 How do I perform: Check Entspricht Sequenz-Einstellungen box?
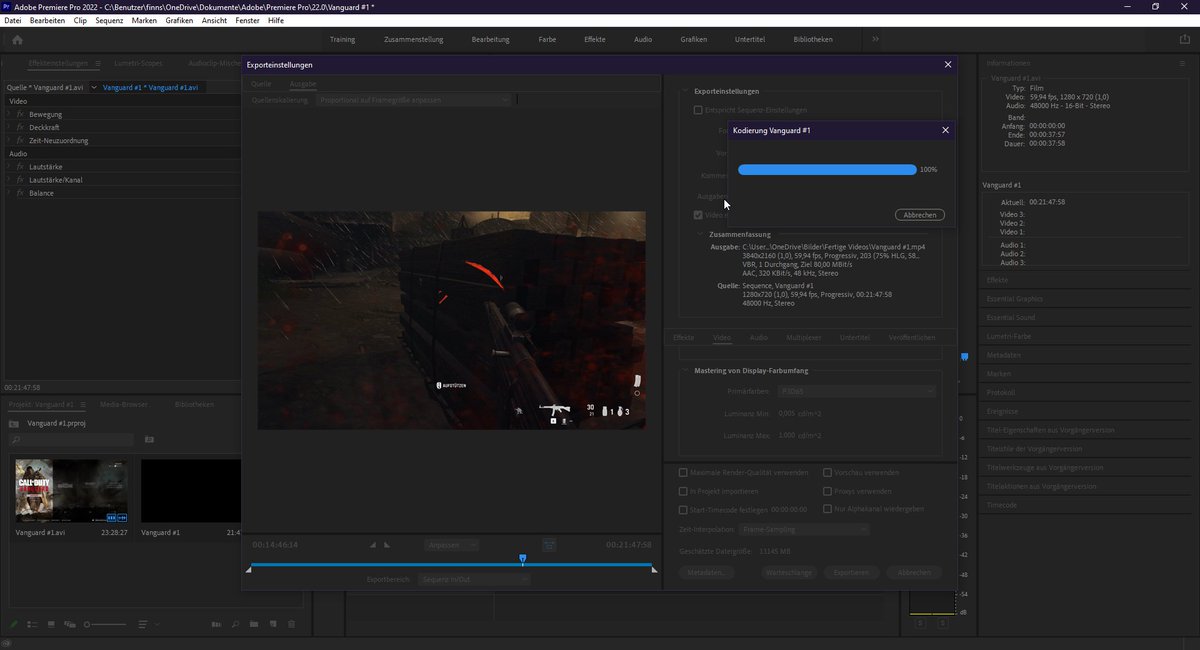click(698, 110)
